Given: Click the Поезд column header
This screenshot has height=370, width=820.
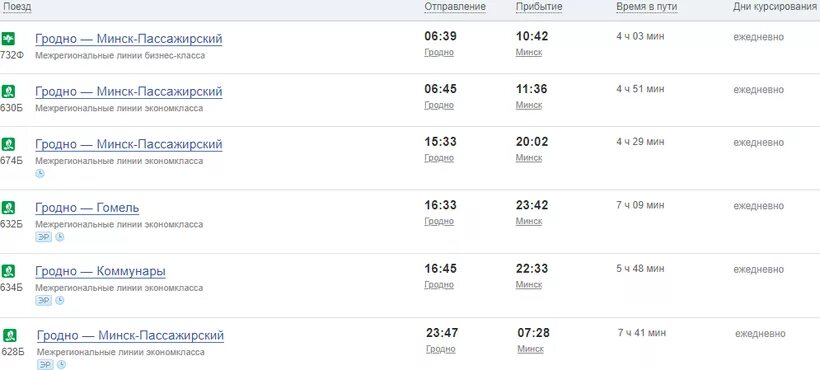Looking at the screenshot, I should tap(16, 7).
